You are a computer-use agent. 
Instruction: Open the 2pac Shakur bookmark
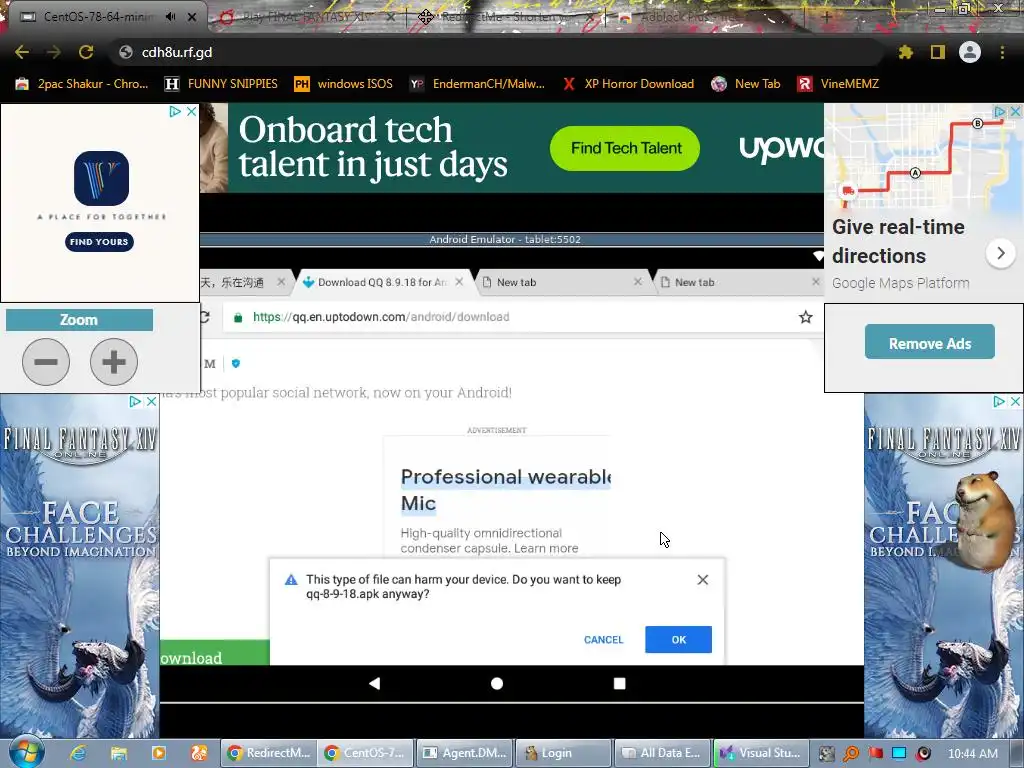[x=82, y=84]
